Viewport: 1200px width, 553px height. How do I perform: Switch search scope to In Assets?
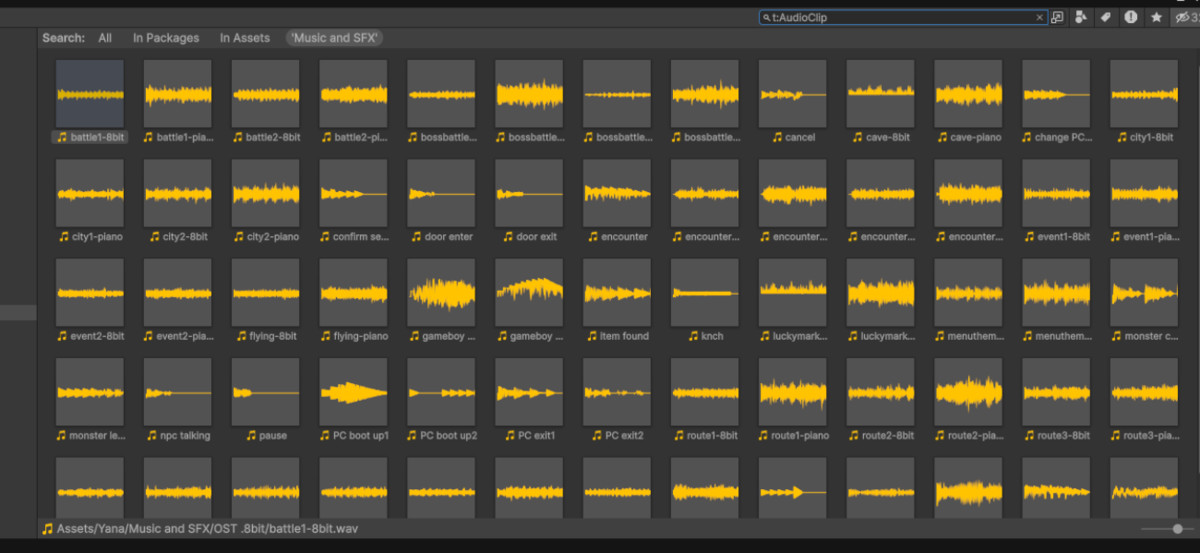245,38
